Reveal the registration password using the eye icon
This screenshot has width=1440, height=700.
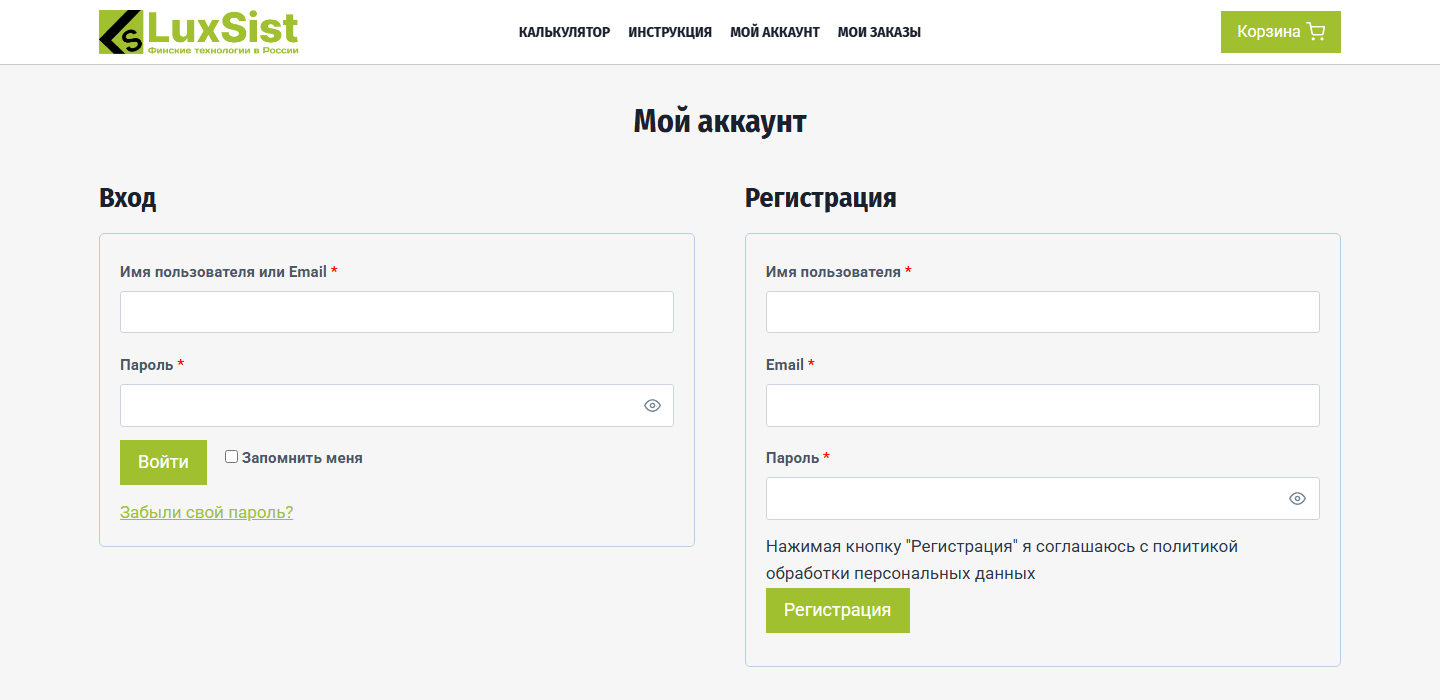click(x=1298, y=498)
